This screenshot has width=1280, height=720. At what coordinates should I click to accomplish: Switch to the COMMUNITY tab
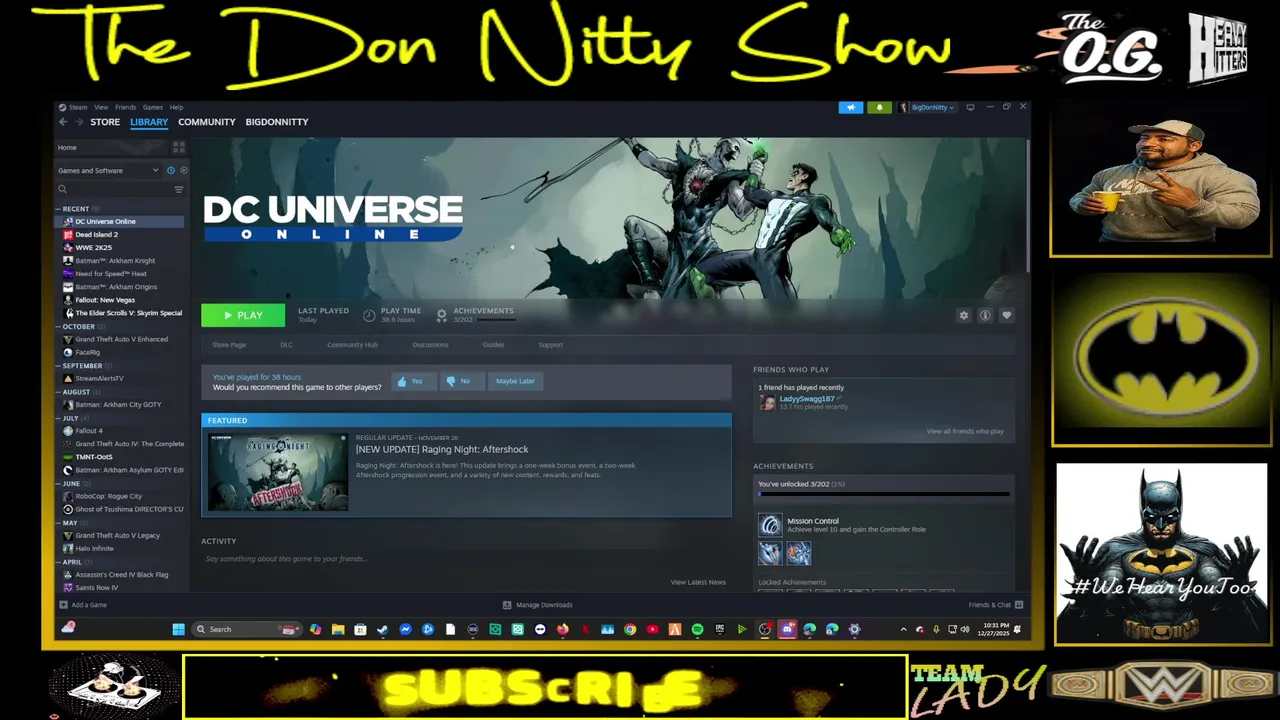[x=207, y=122]
